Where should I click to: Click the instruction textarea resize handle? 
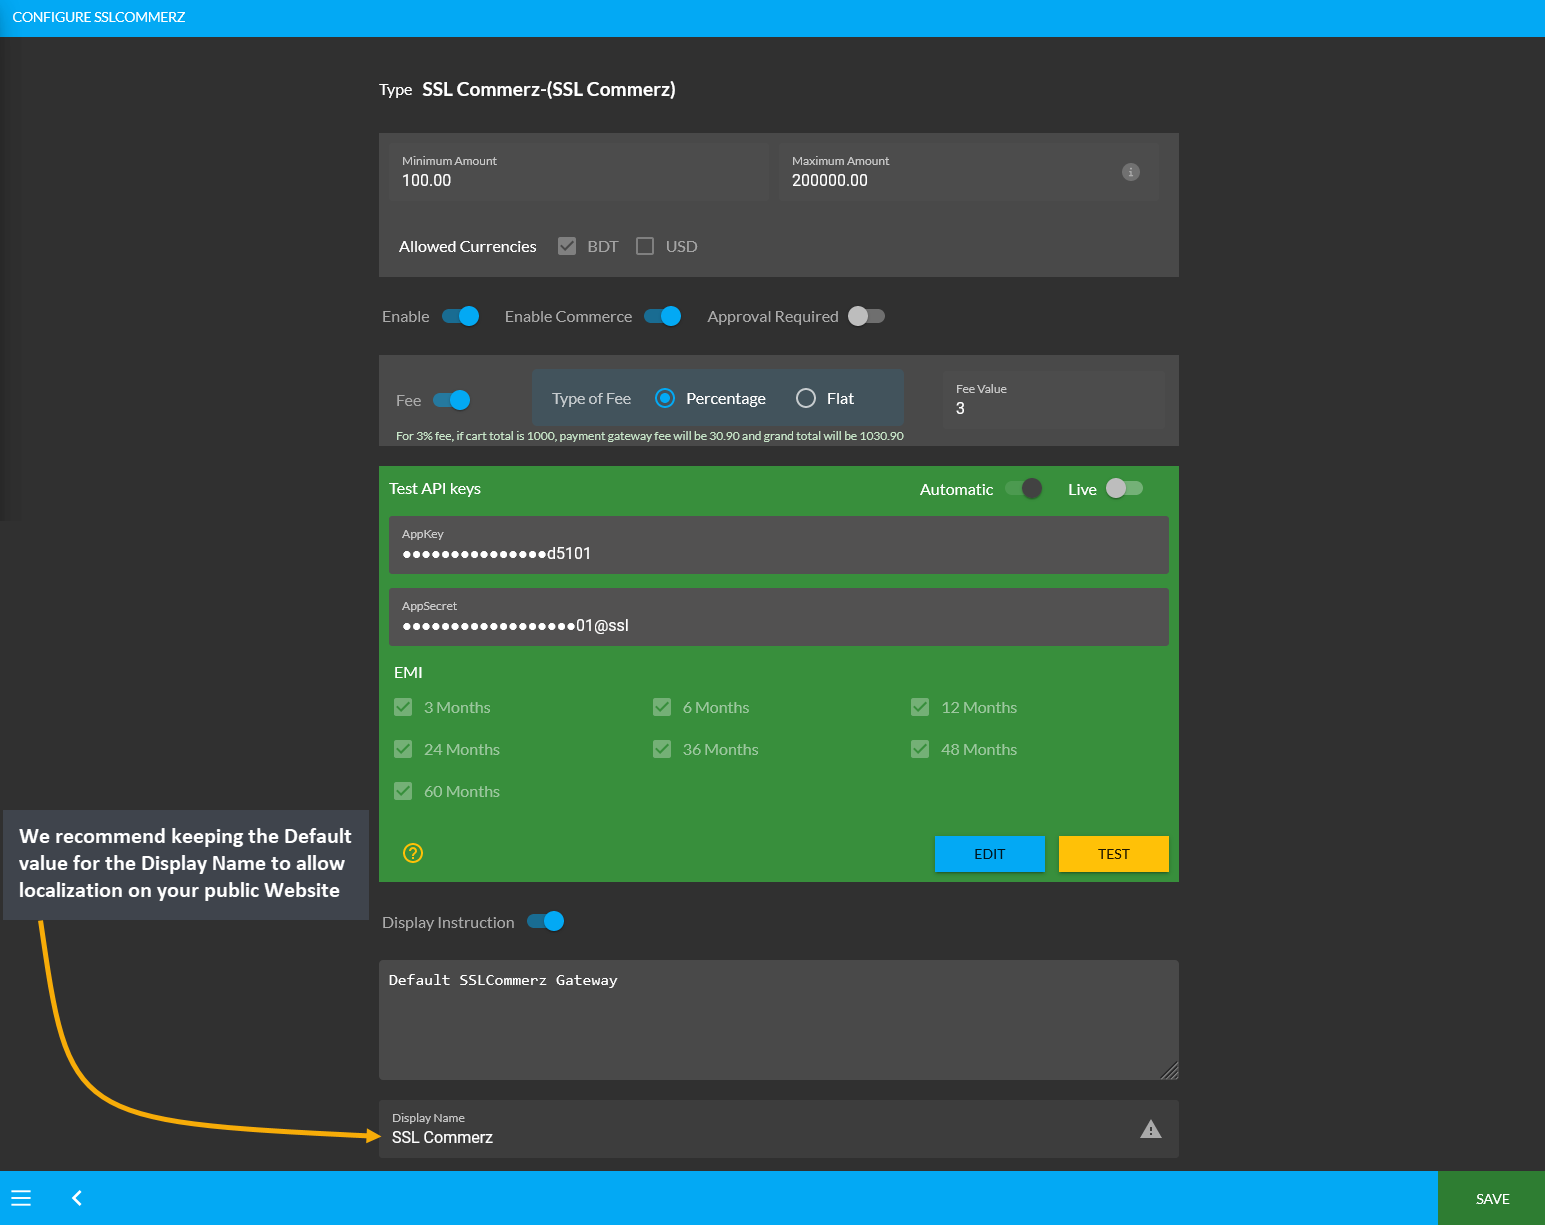tap(1170, 1071)
